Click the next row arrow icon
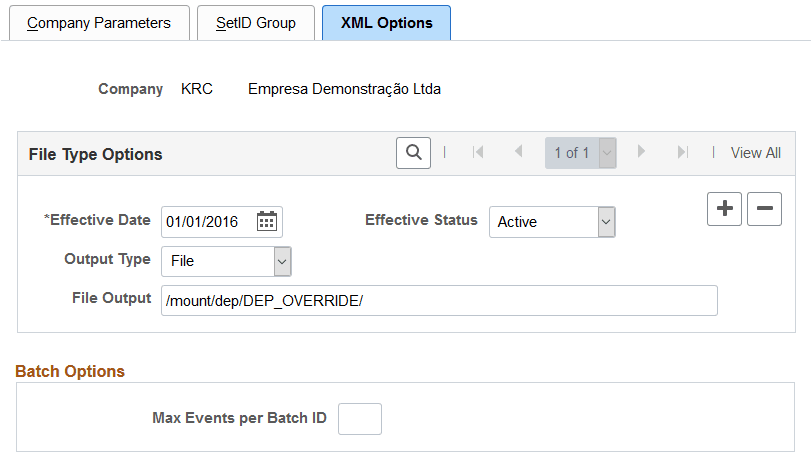 641,153
